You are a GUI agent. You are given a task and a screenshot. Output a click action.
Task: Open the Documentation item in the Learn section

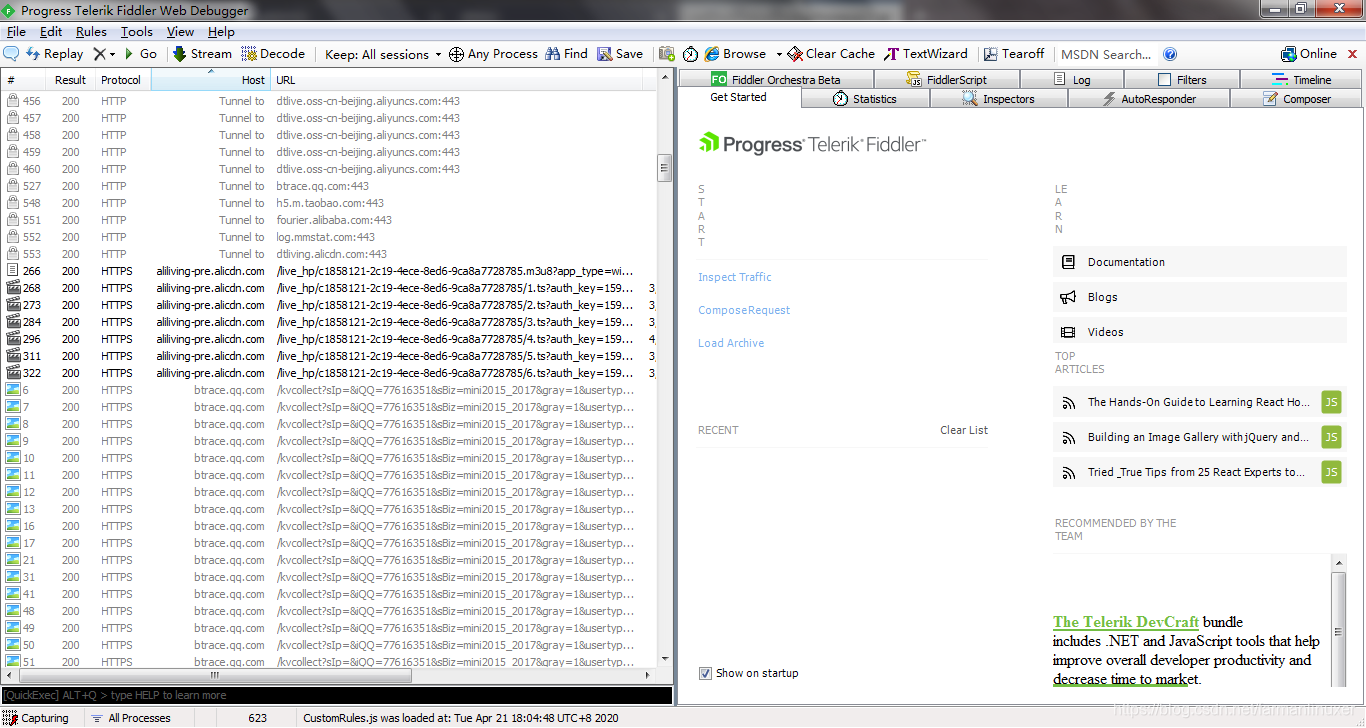[1200, 262]
